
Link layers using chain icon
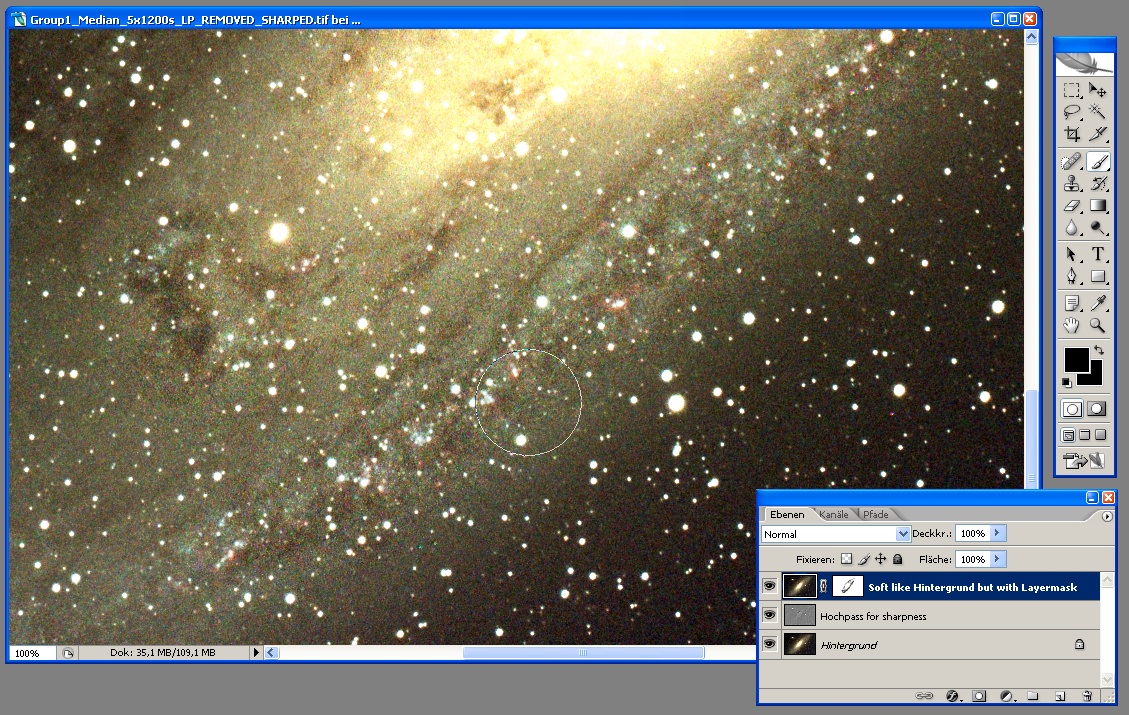coord(924,696)
